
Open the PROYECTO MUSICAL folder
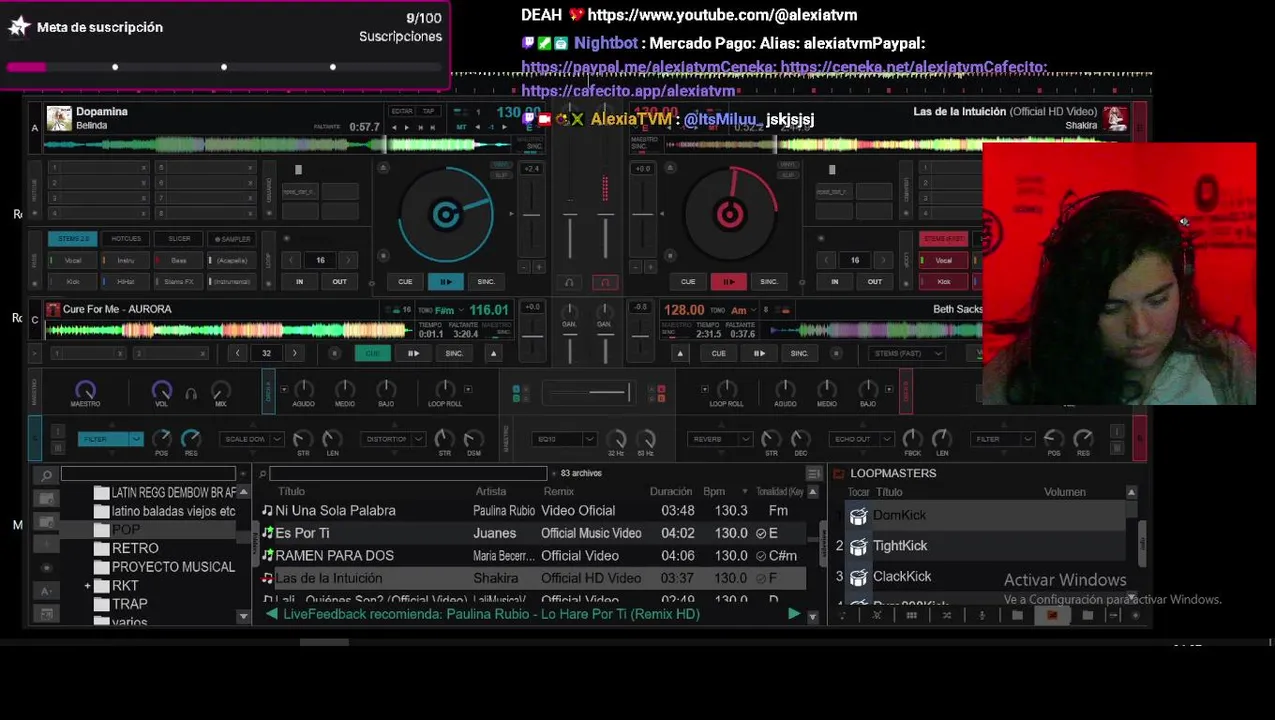[x=173, y=567]
